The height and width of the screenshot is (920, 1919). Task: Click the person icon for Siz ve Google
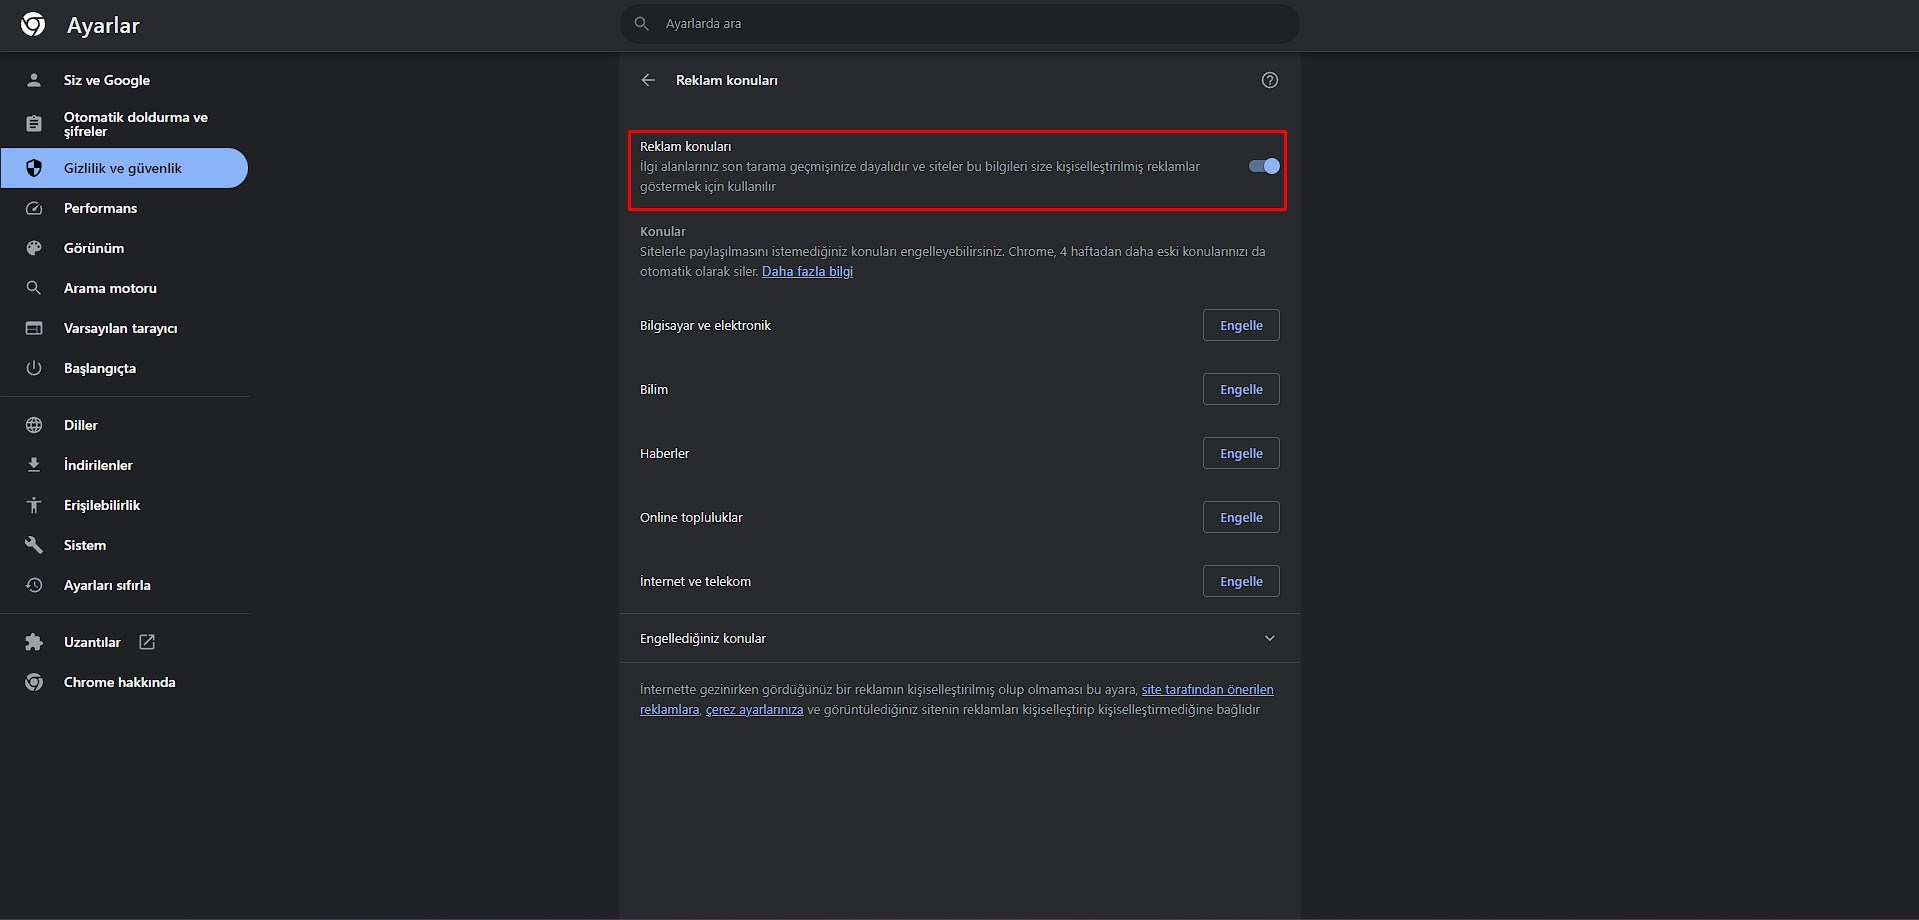(x=34, y=80)
